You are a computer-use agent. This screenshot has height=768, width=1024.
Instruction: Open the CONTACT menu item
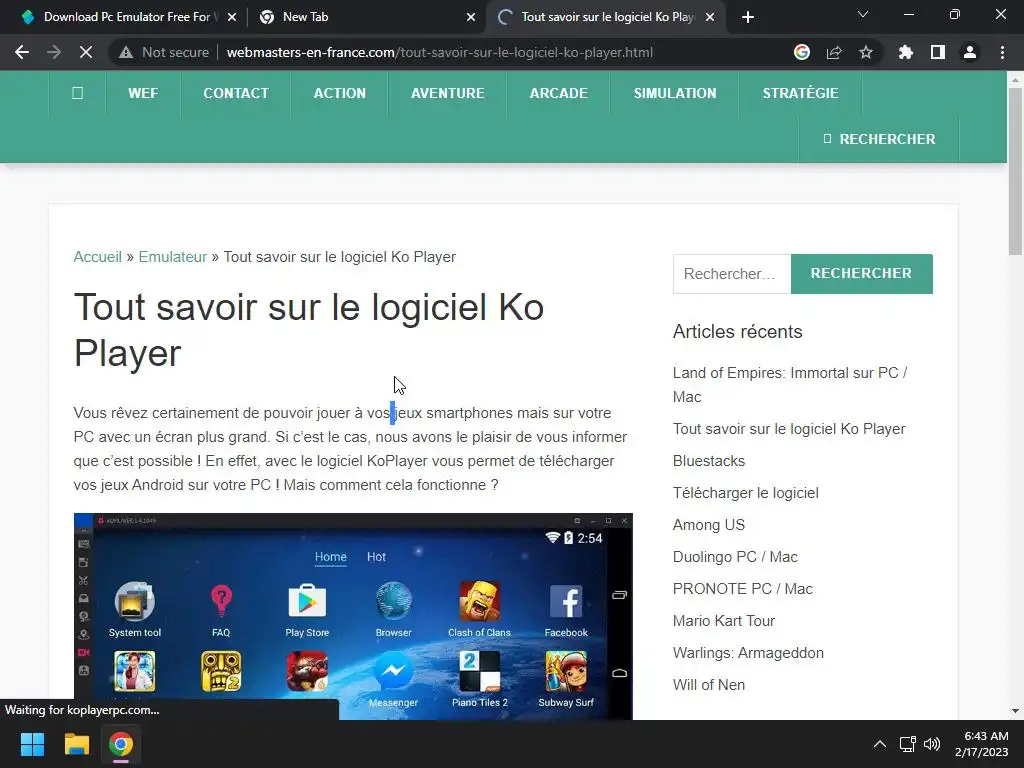click(x=236, y=93)
